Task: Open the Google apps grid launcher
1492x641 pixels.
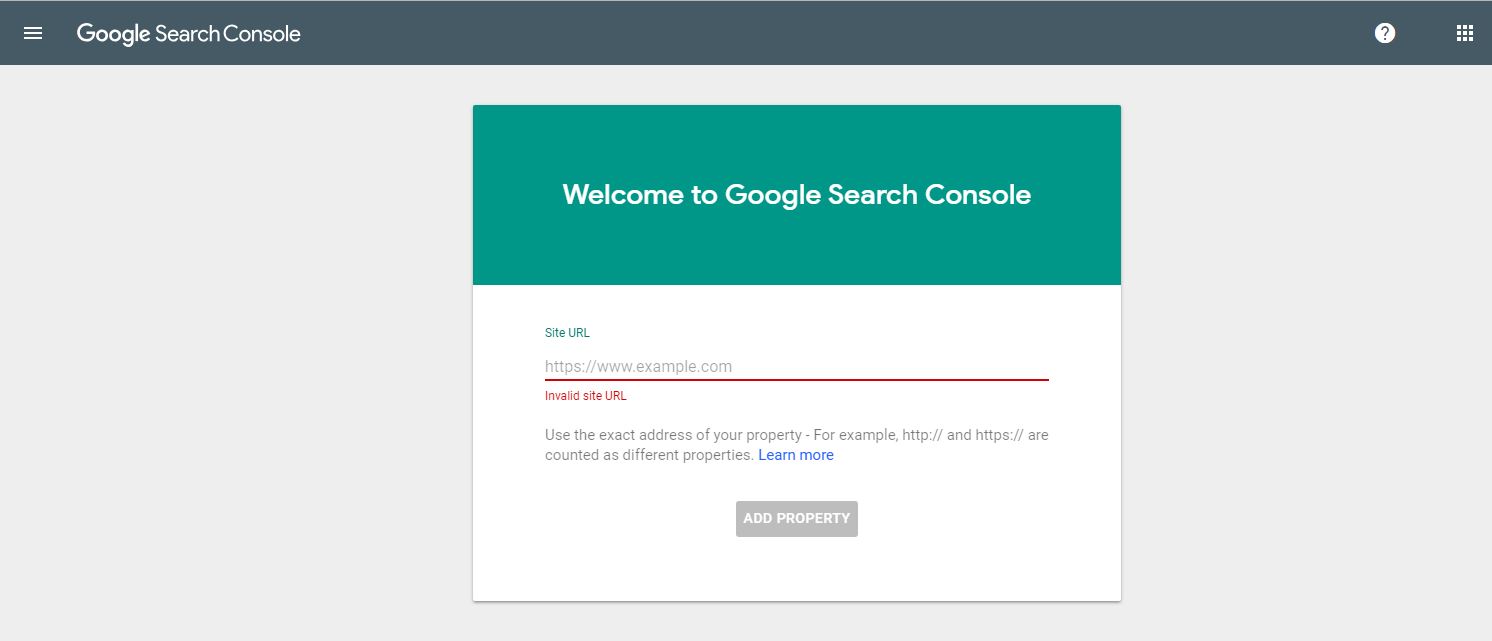Action: 1464,33
